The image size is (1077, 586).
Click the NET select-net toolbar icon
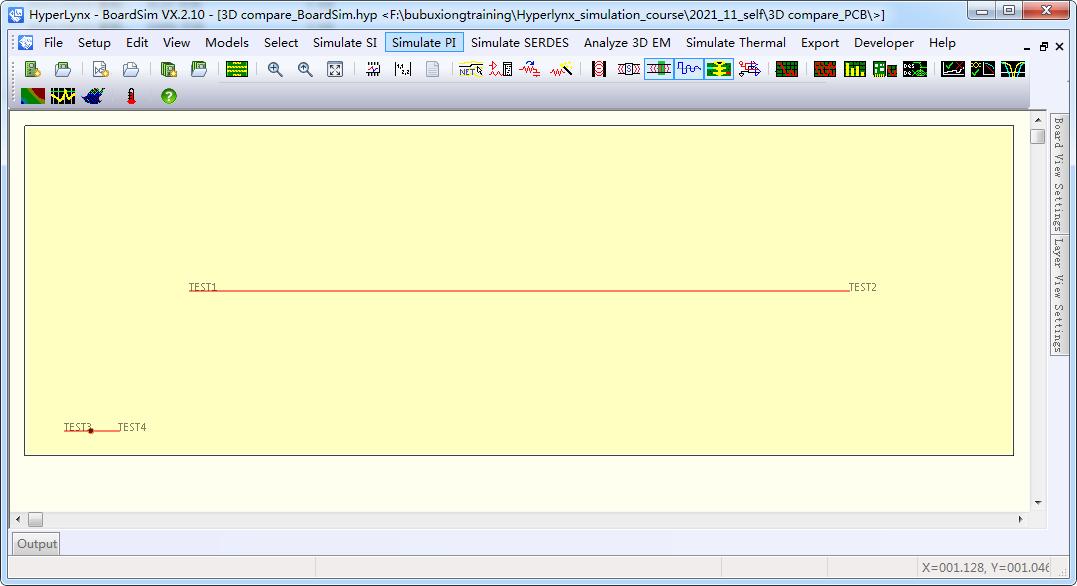coord(470,69)
